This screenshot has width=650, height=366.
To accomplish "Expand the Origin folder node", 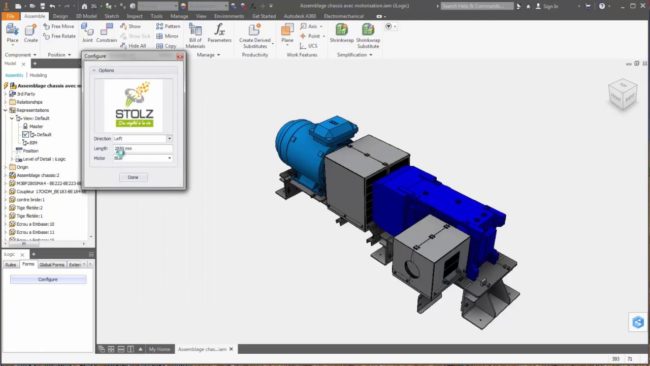I will 6,167.
